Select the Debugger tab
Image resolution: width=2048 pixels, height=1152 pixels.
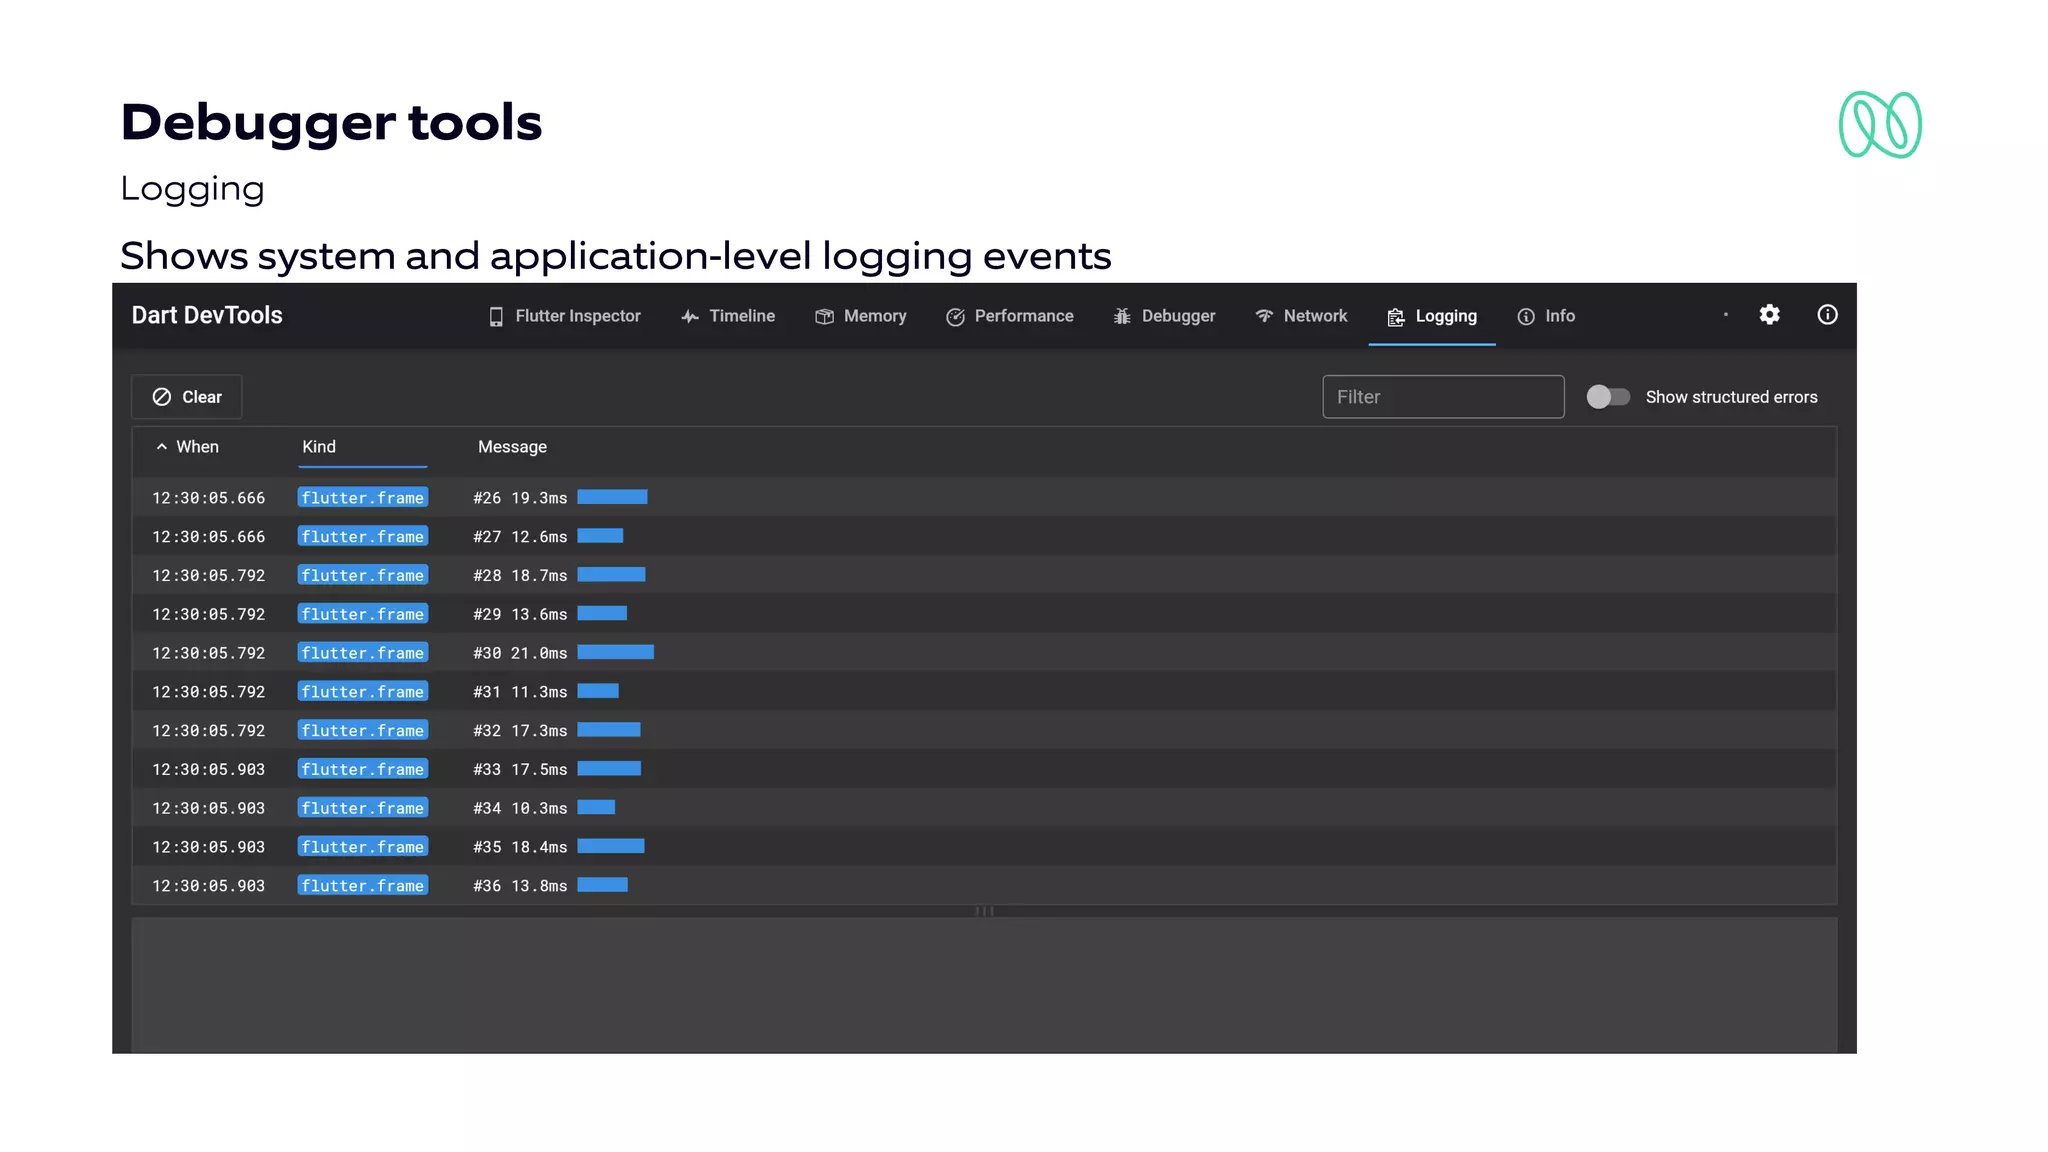(1164, 316)
